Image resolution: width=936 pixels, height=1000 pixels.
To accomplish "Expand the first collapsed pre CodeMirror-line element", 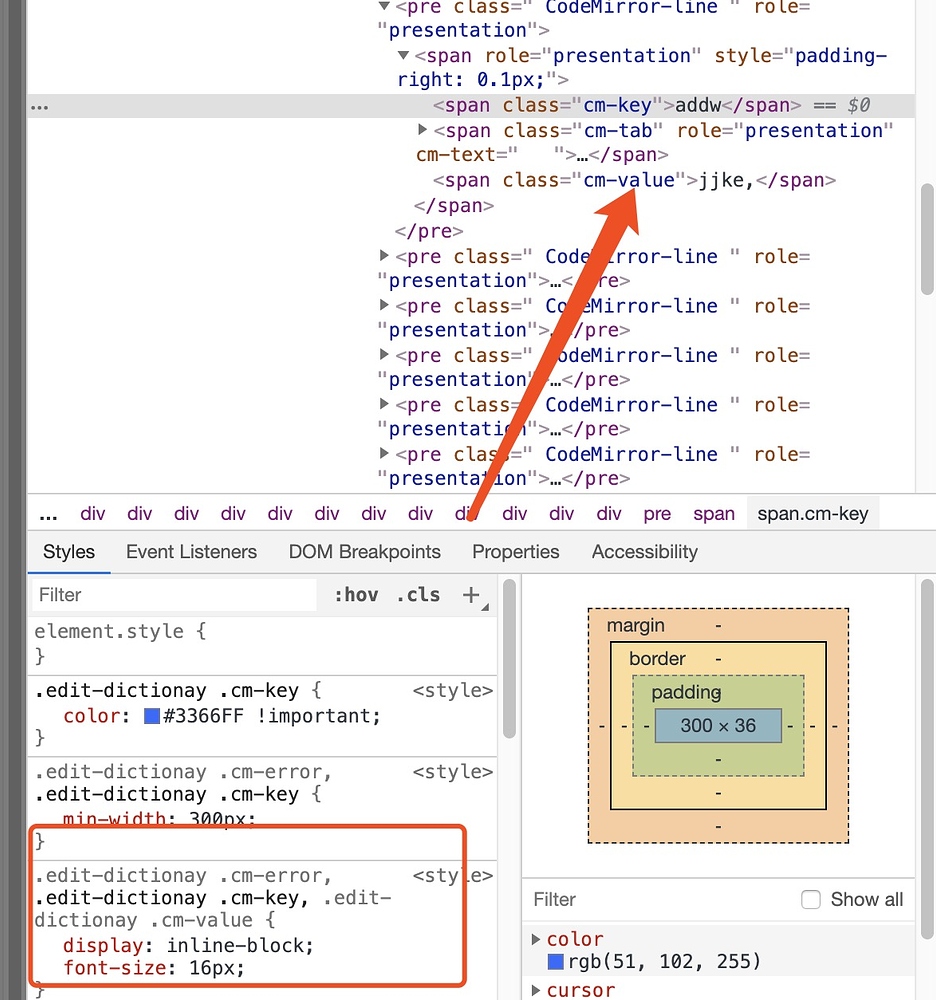I will click(385, 256).
